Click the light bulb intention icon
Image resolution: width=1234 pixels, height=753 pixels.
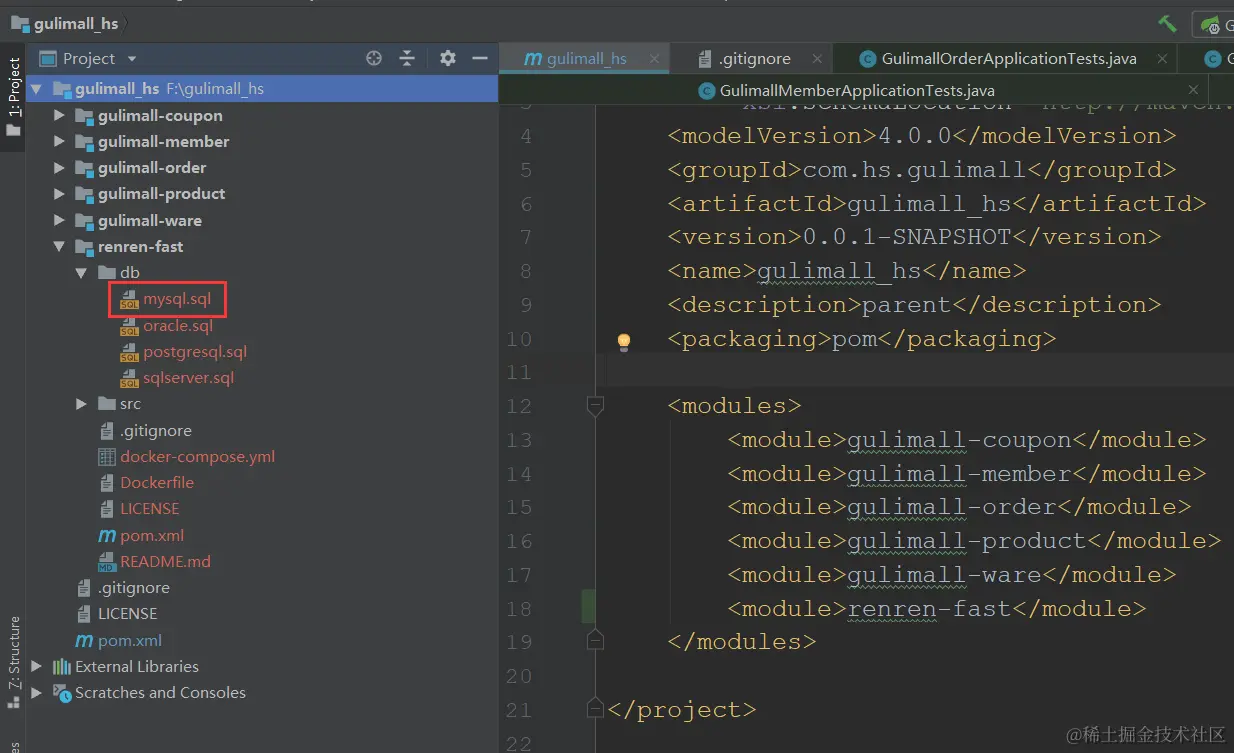point(624,342)
